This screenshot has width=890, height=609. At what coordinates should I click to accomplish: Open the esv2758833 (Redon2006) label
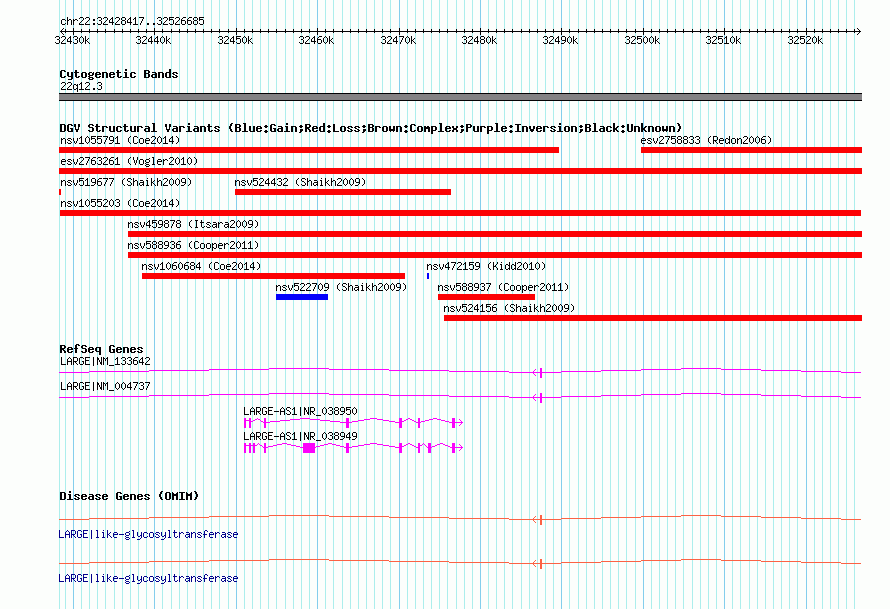(x=706, y=140)
